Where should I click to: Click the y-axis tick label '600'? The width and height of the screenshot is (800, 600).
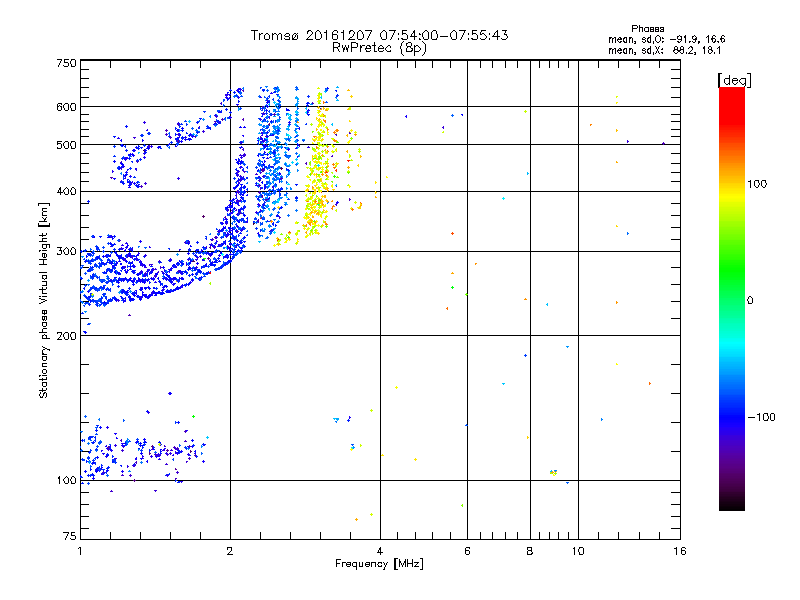66,107
